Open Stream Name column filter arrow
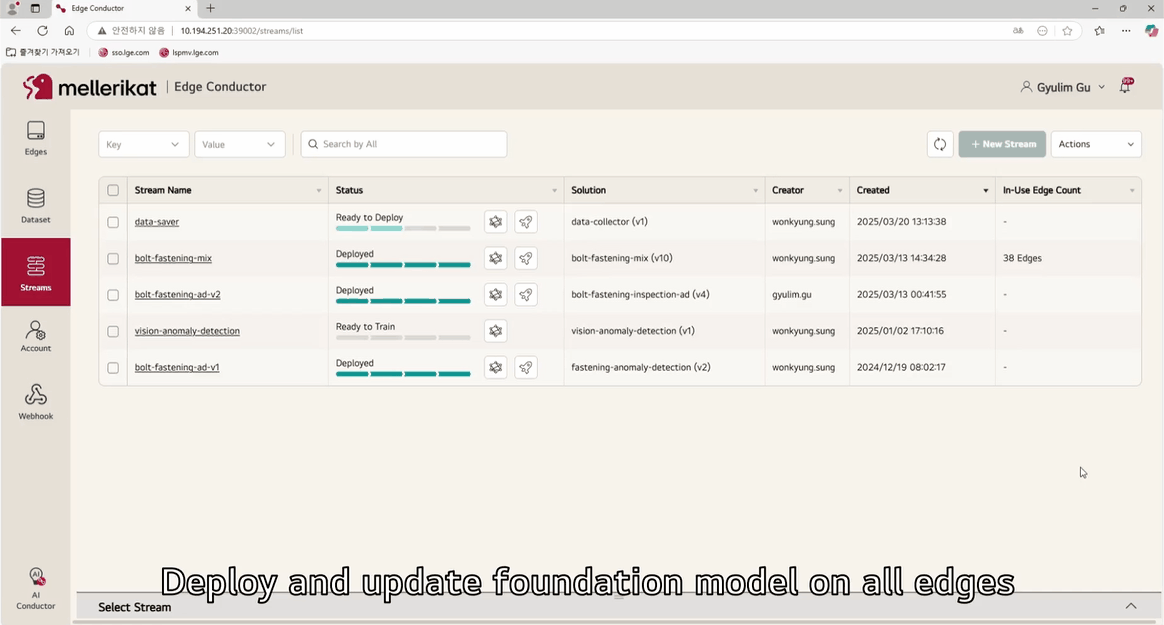The height and width of the screenshot is (625, 1164). pos(318,191)
